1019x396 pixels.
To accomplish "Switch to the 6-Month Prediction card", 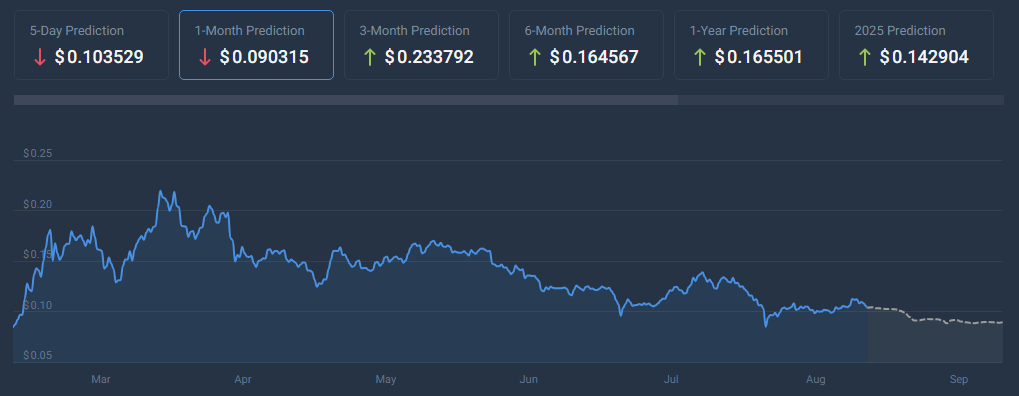I will (x=586, y=45).
